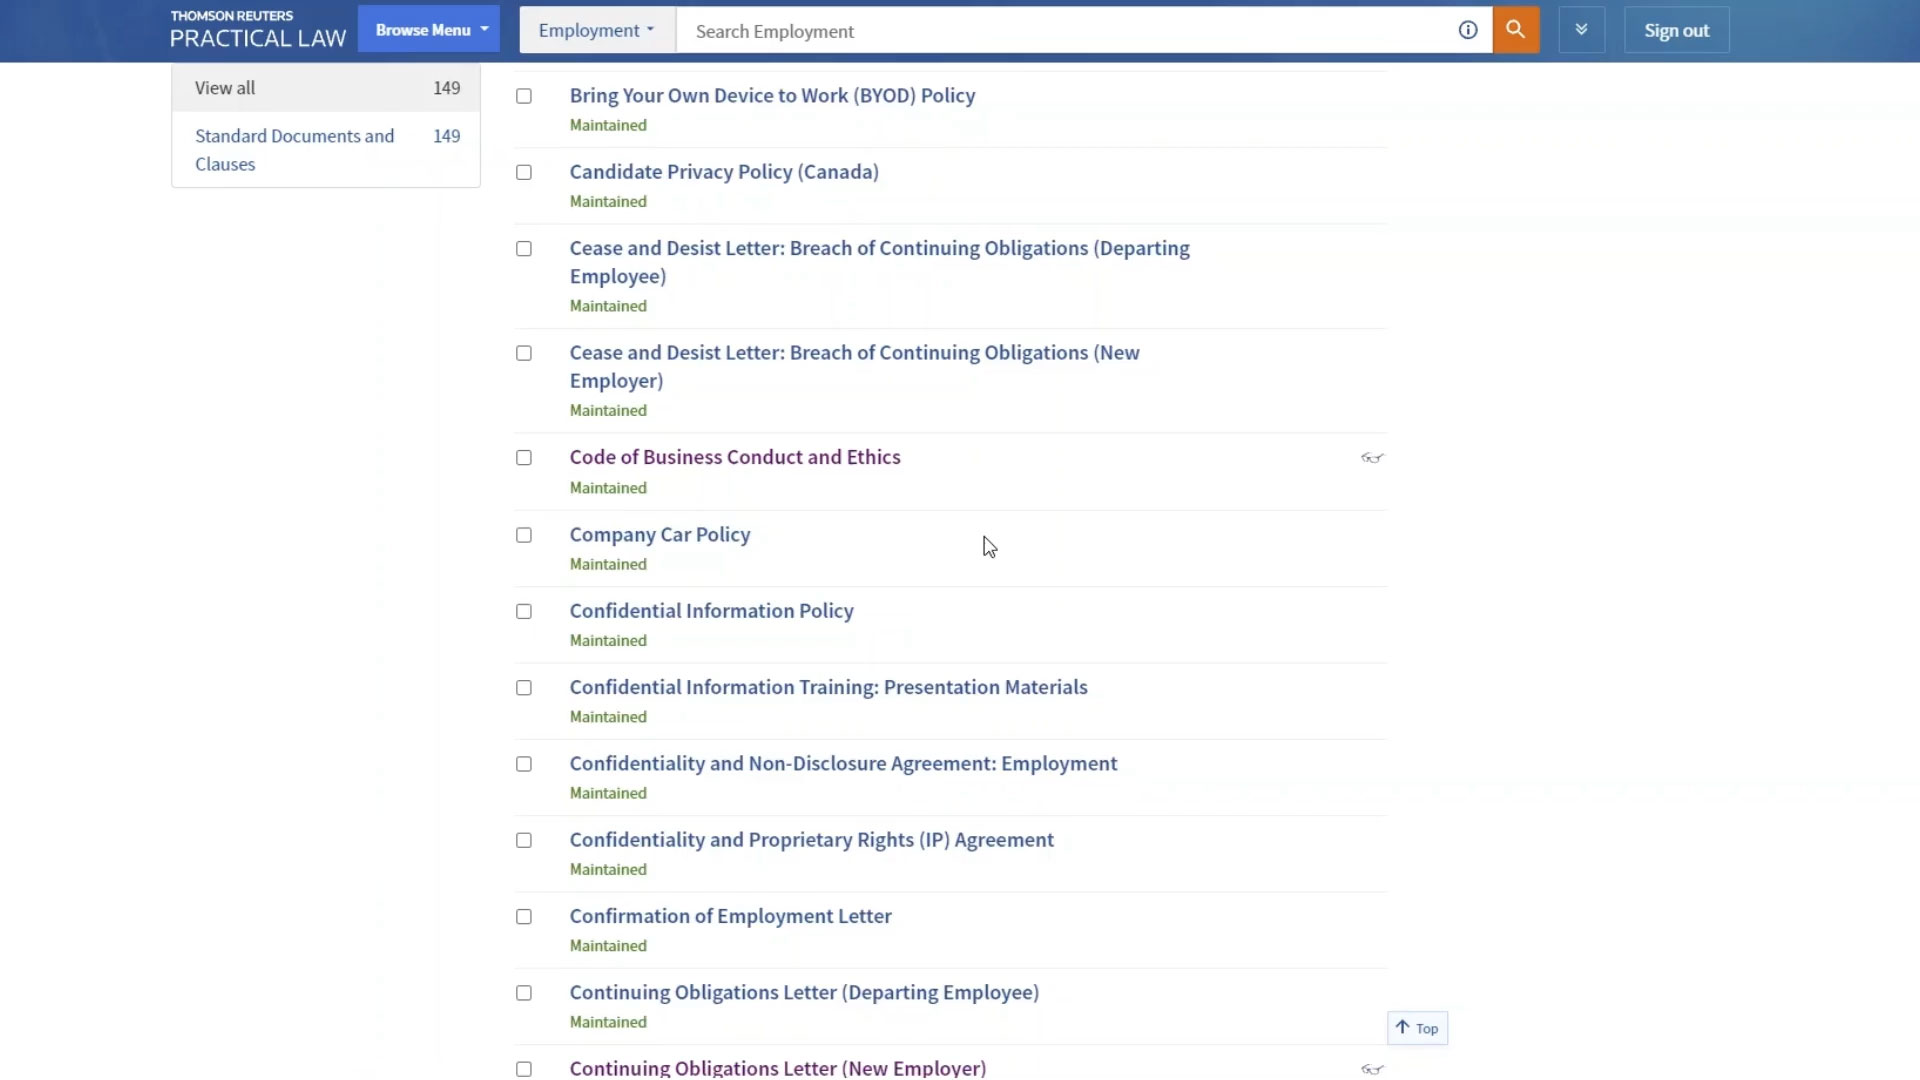
Task: Click Sign out button
Action: 1677,29
